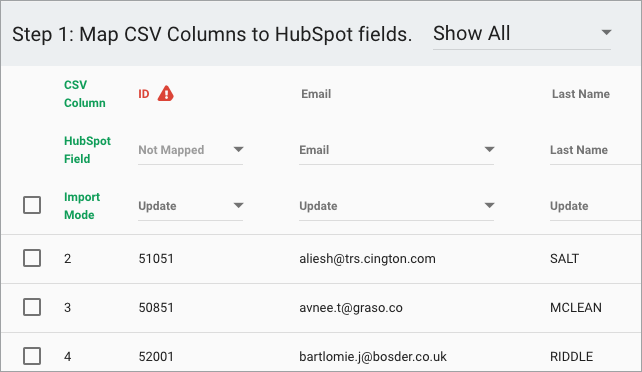Image resolution: width=642 pixels, height=372 pixels.
Task: Click the Last Name CSV column header
Action: 581,94
